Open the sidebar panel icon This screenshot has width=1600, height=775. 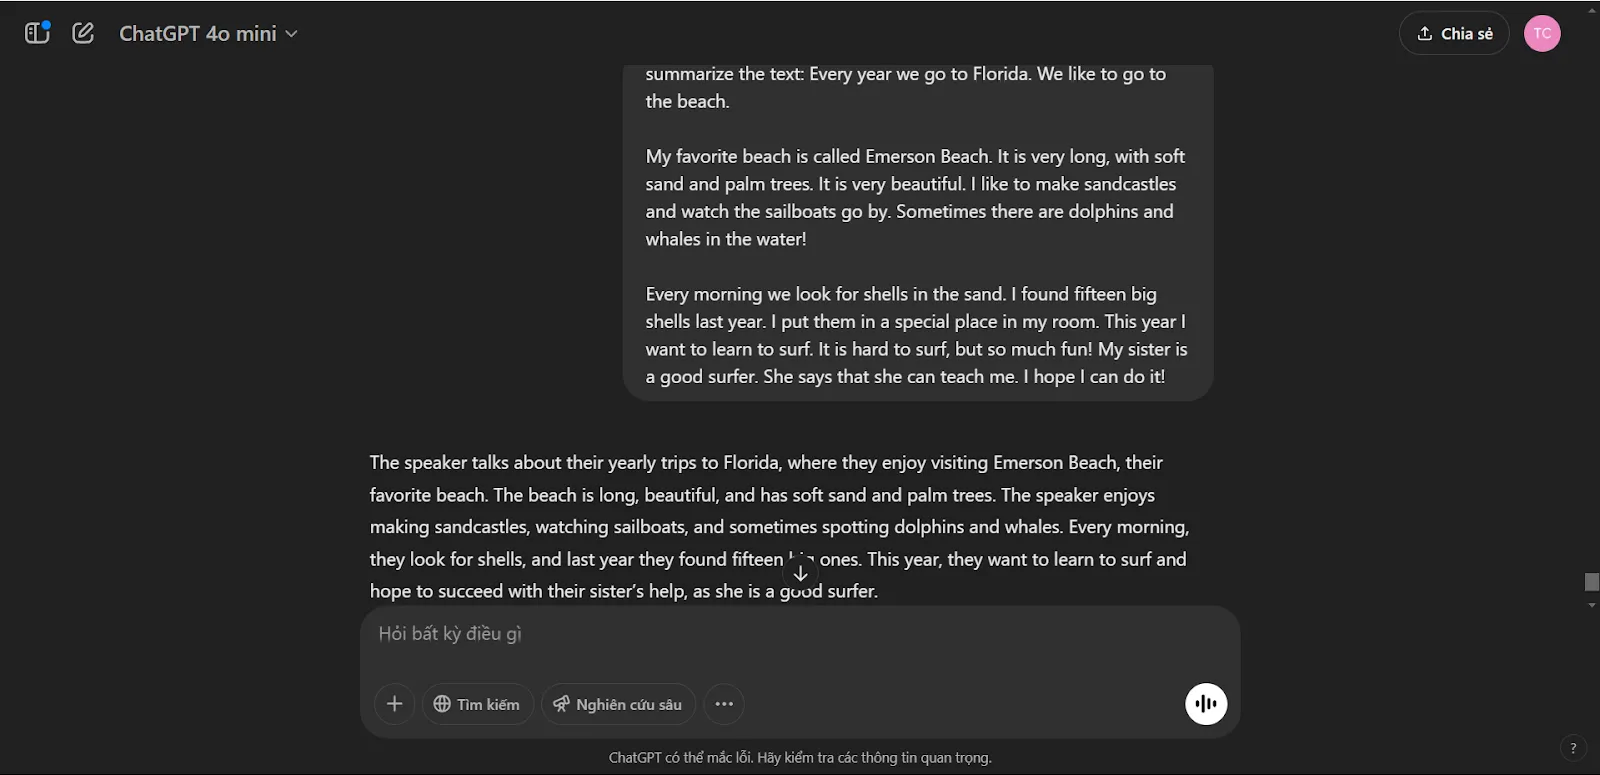click(37, 33)
